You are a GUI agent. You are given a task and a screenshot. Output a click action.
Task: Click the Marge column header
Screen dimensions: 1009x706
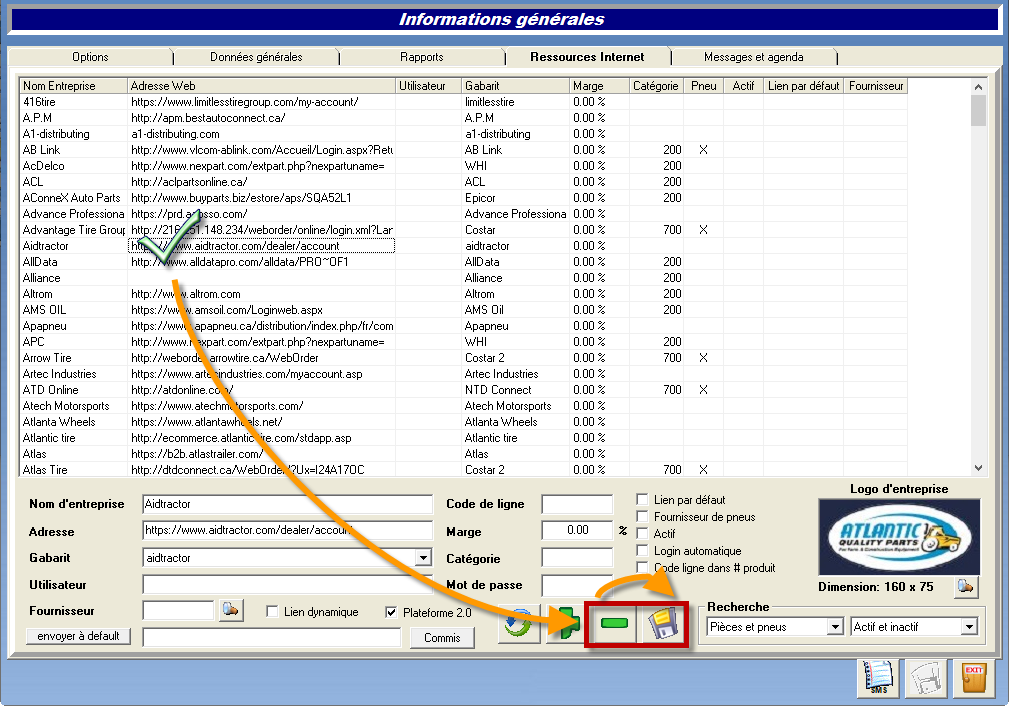599,86
